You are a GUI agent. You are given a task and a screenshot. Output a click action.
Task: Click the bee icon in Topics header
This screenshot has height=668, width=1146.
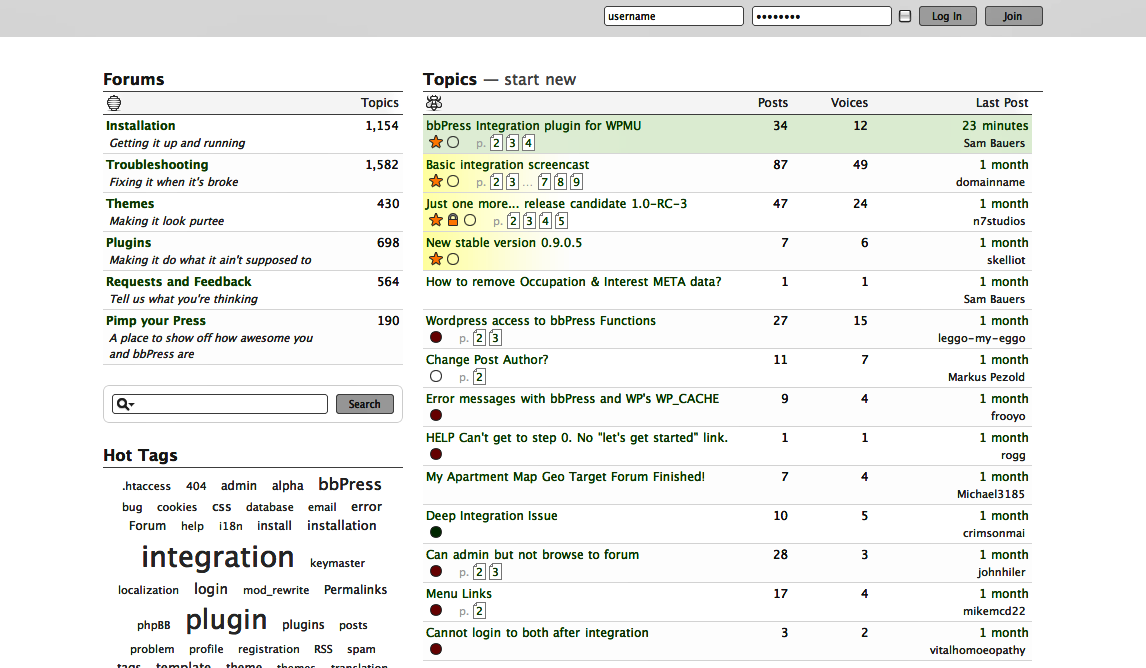pos(434,103)
